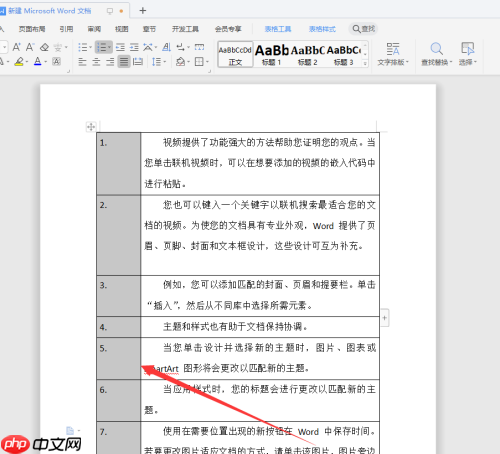Click table cell numbered 4.
Image resolution: width=500 pixels, height=454 pixels.
pos(119,327)
